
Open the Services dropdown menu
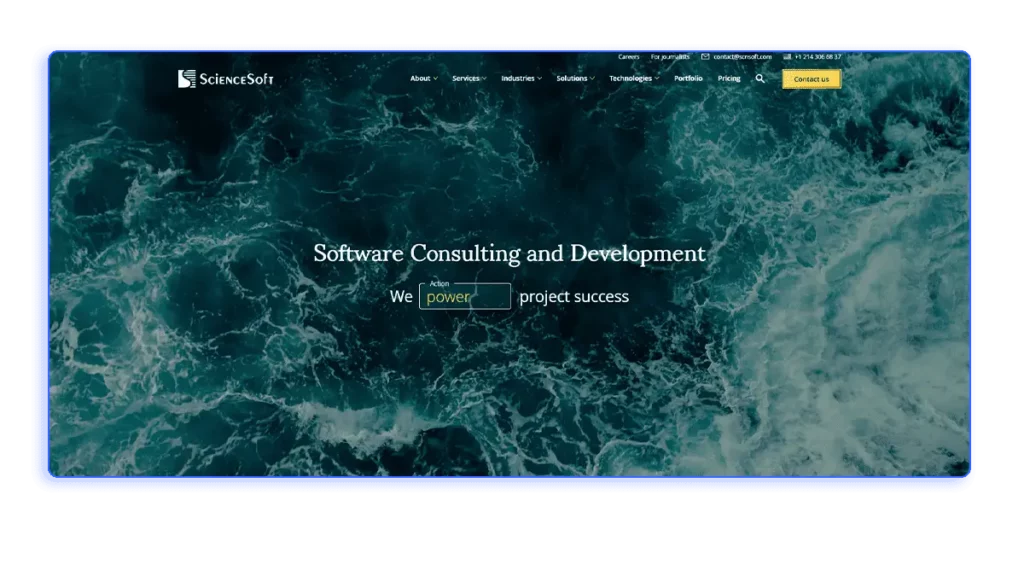(466, 79)
